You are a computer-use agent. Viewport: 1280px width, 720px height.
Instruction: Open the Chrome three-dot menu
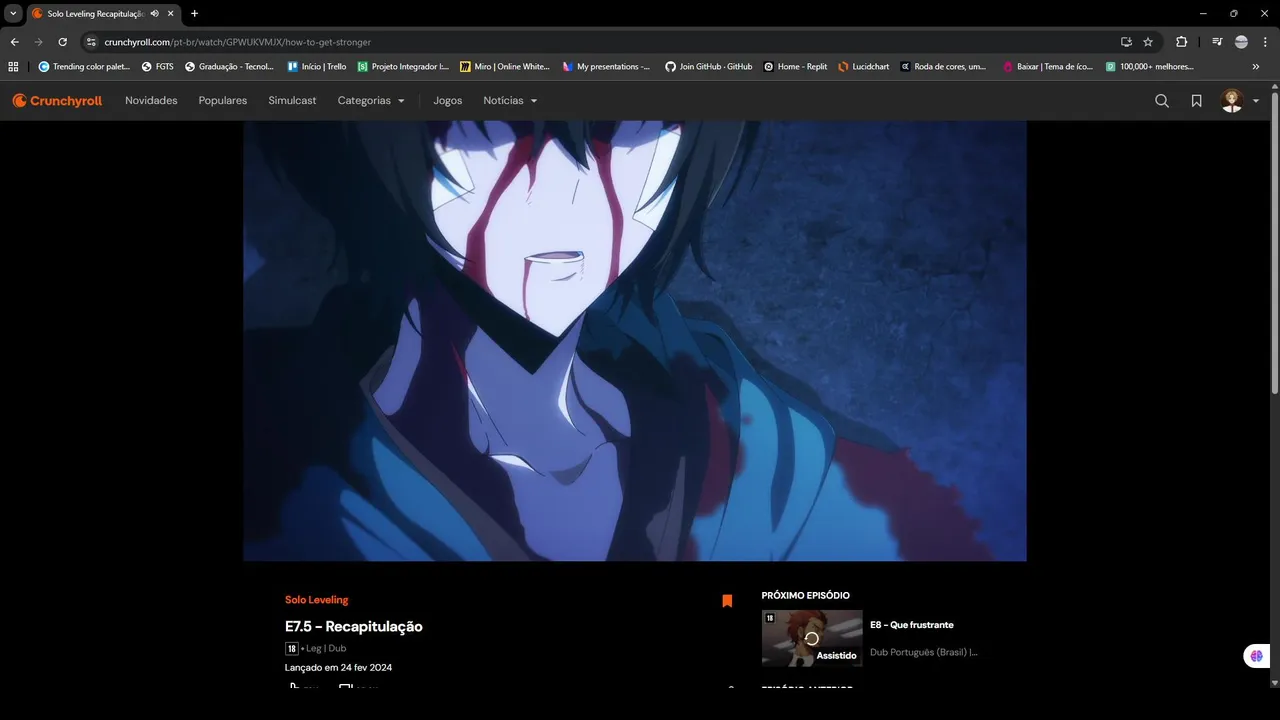[x=1265, y=42]
